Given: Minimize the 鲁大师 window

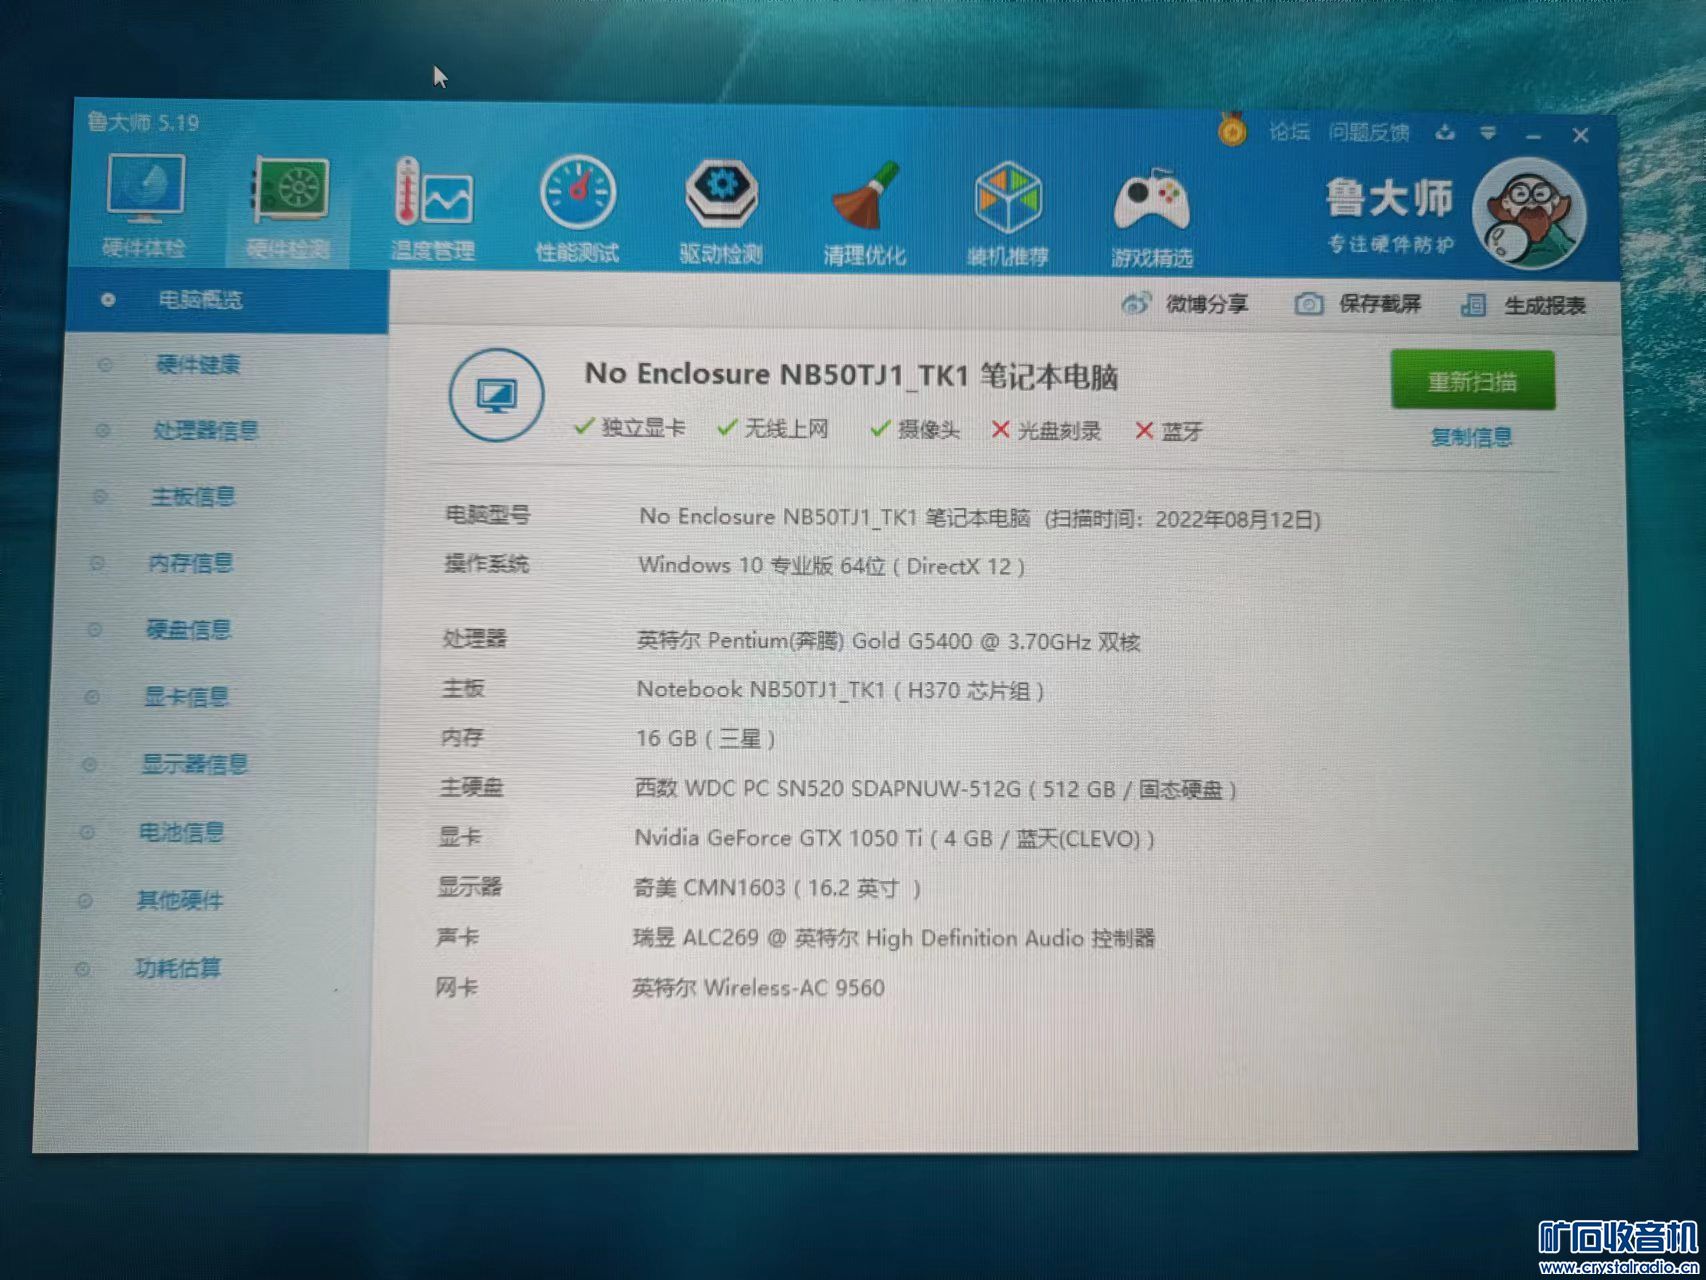Looking at the screenshot, I should 1534,135.
